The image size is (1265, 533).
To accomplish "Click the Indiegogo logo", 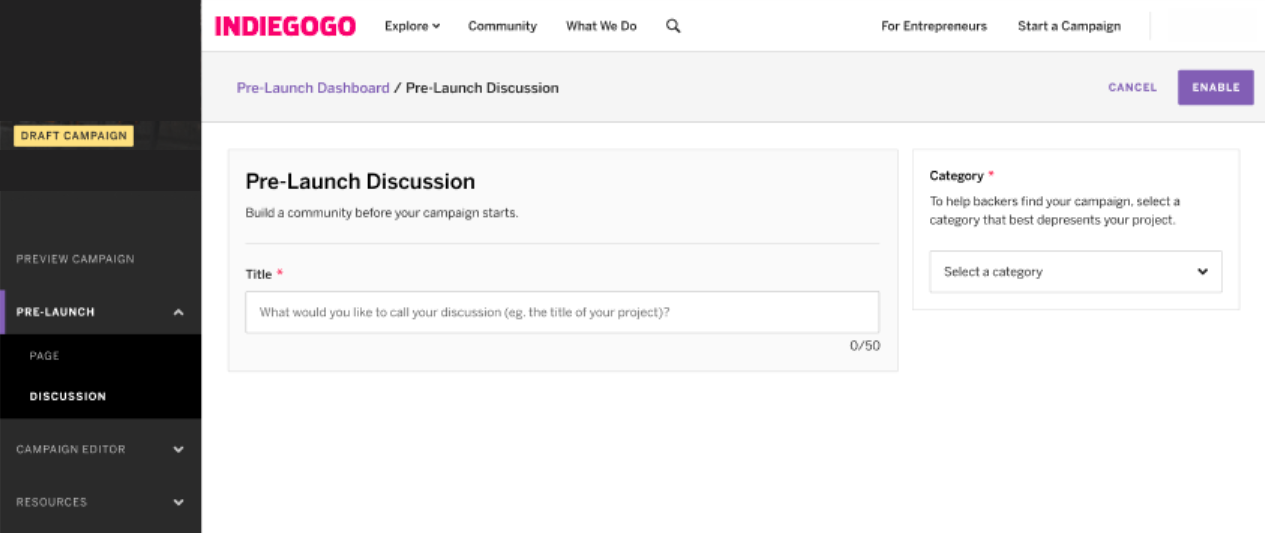I will pos(285,26).
